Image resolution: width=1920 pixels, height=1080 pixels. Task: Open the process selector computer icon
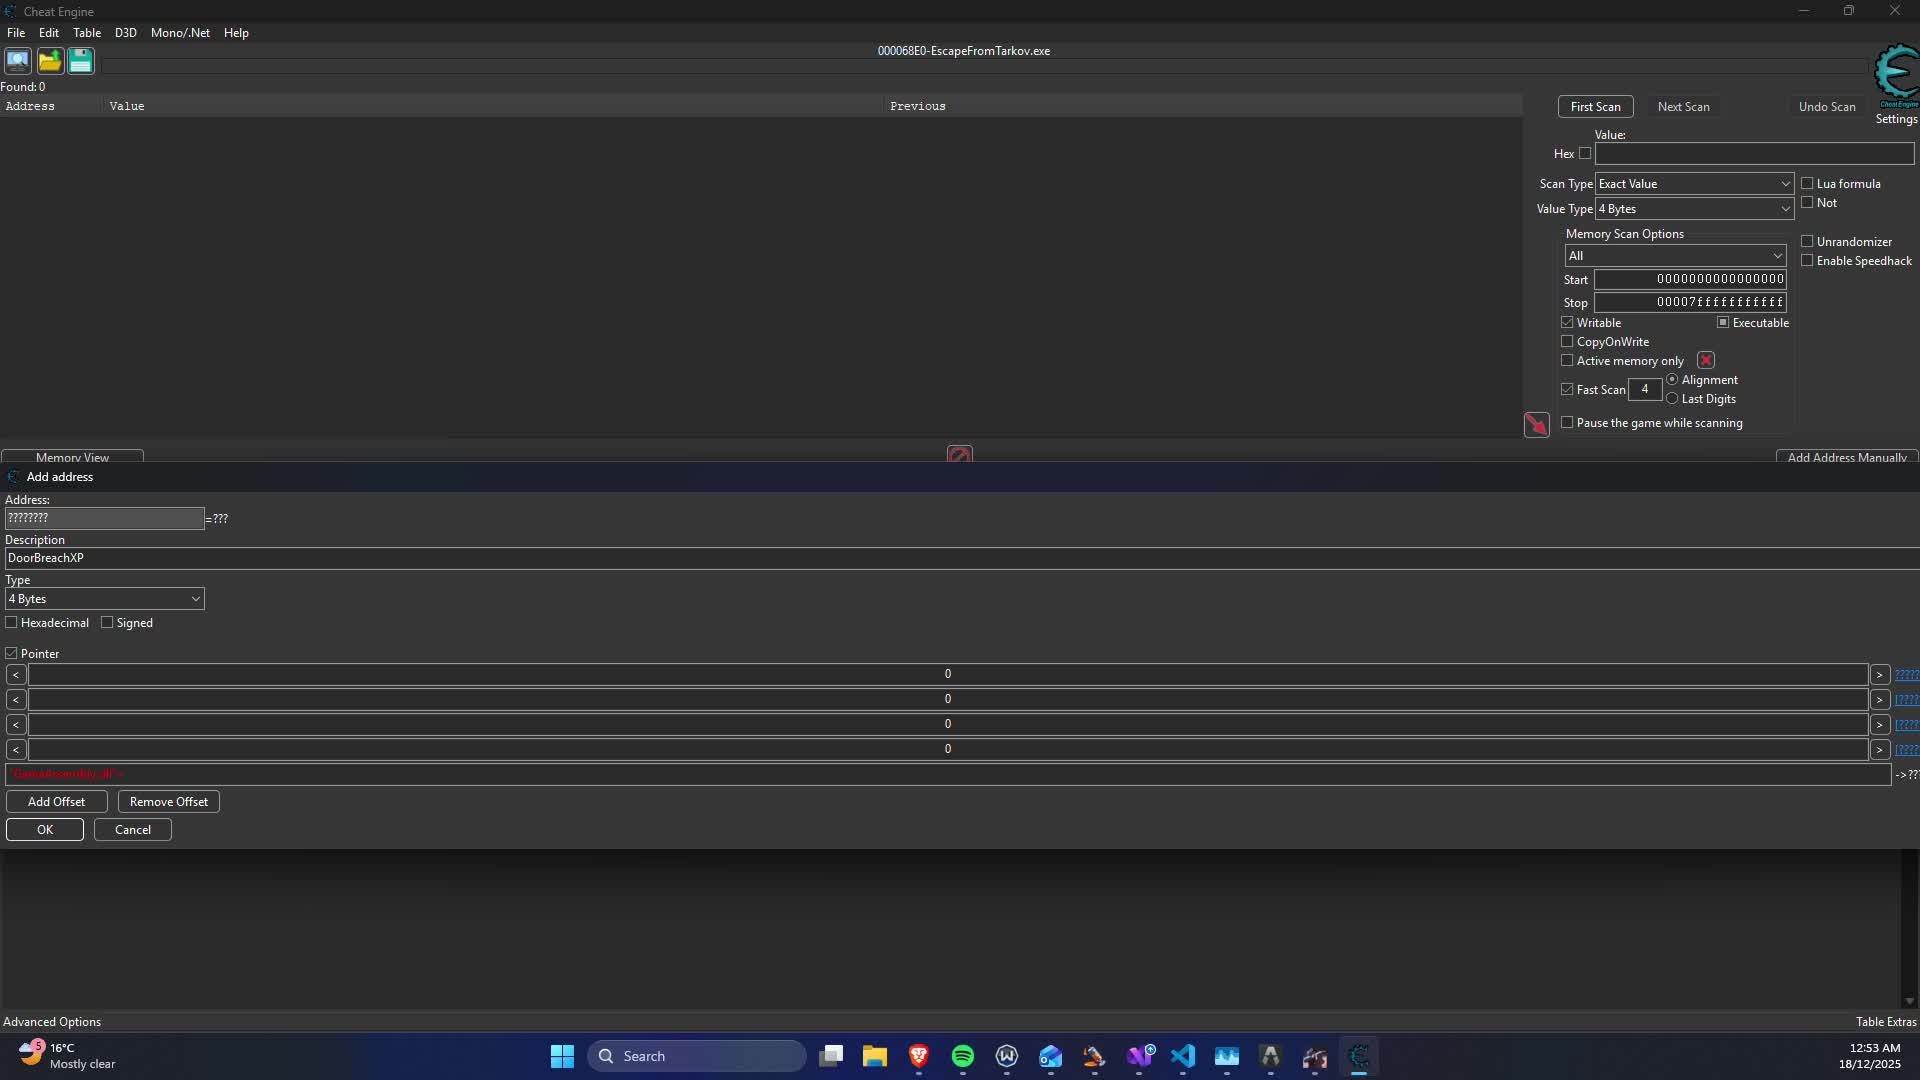click(18, 61)
